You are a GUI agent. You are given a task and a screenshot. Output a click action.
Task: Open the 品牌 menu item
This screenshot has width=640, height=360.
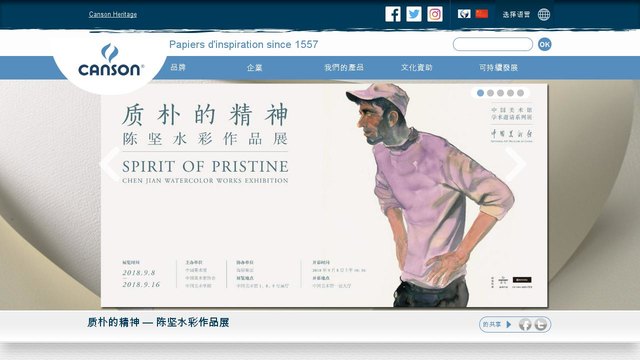tap(178, 68)
